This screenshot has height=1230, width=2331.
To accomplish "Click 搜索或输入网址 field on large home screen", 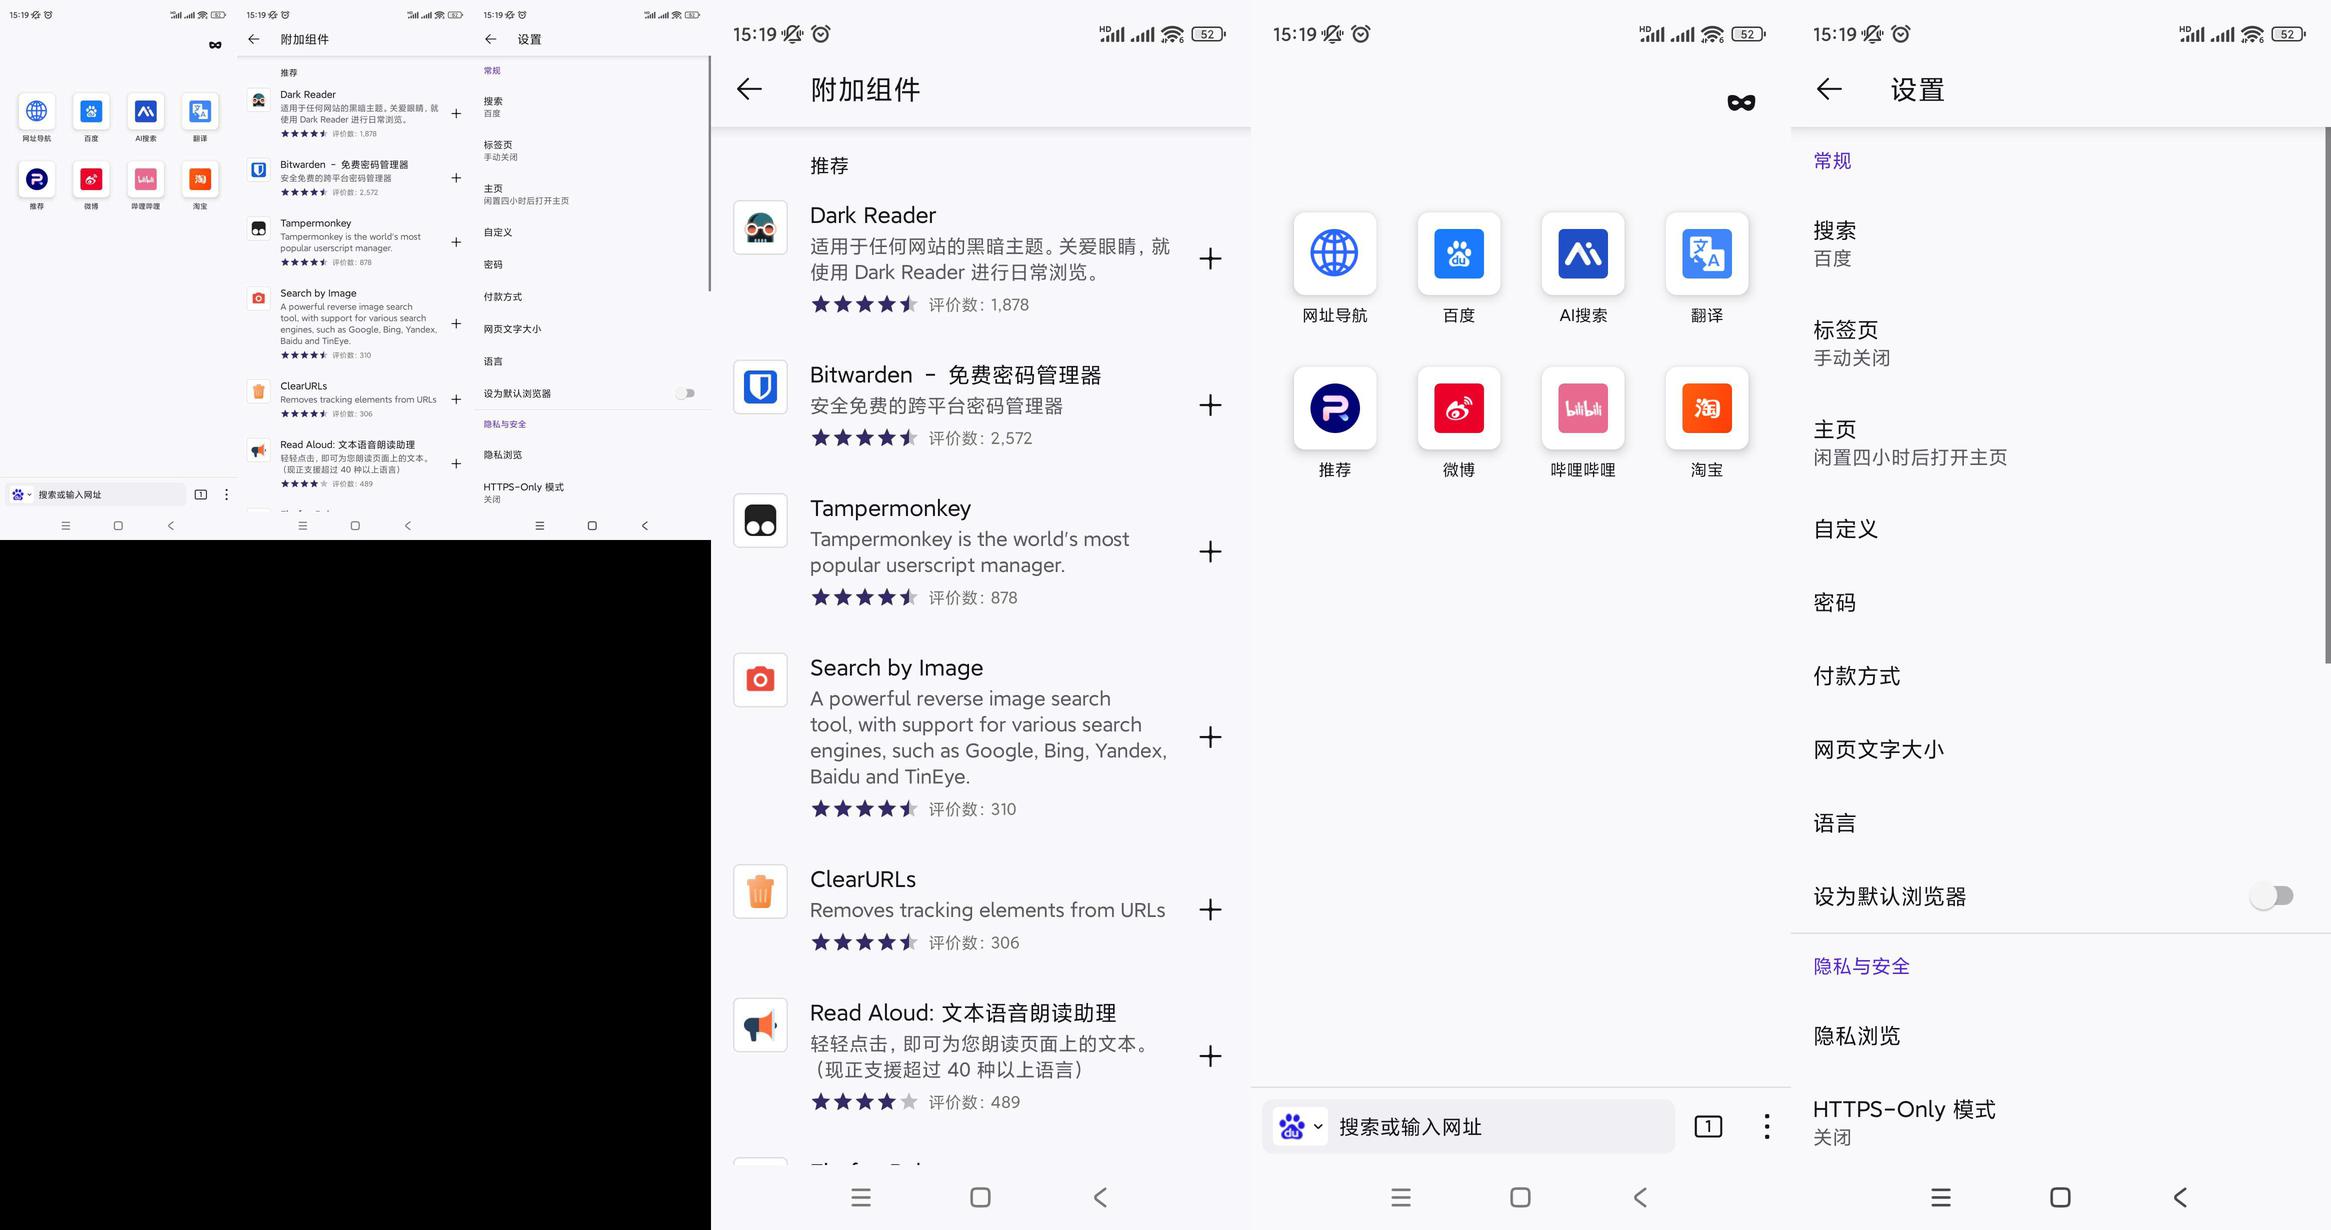I will [x=1469, y=1127].
